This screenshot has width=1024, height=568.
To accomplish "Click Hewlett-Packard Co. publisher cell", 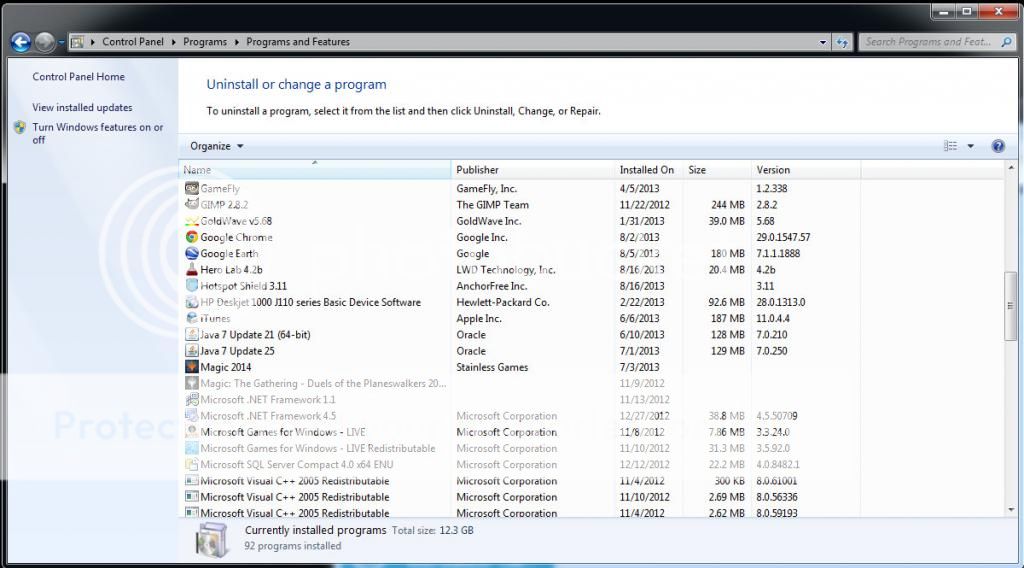I will click(503, 302).
